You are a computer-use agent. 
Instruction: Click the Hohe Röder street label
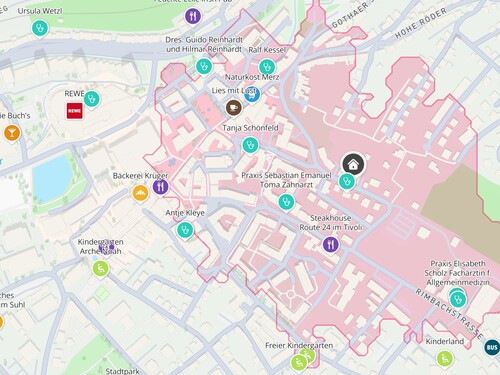pyautogui.click(x=421, y=23)
